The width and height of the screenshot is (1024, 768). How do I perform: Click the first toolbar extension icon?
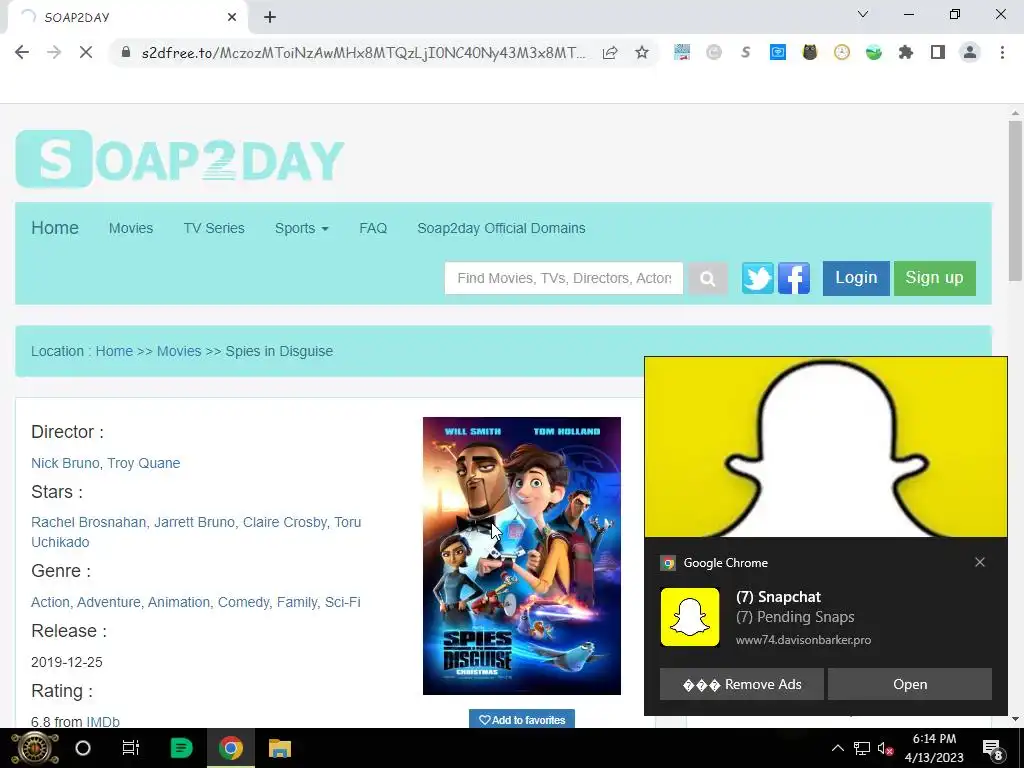[682, 52]
